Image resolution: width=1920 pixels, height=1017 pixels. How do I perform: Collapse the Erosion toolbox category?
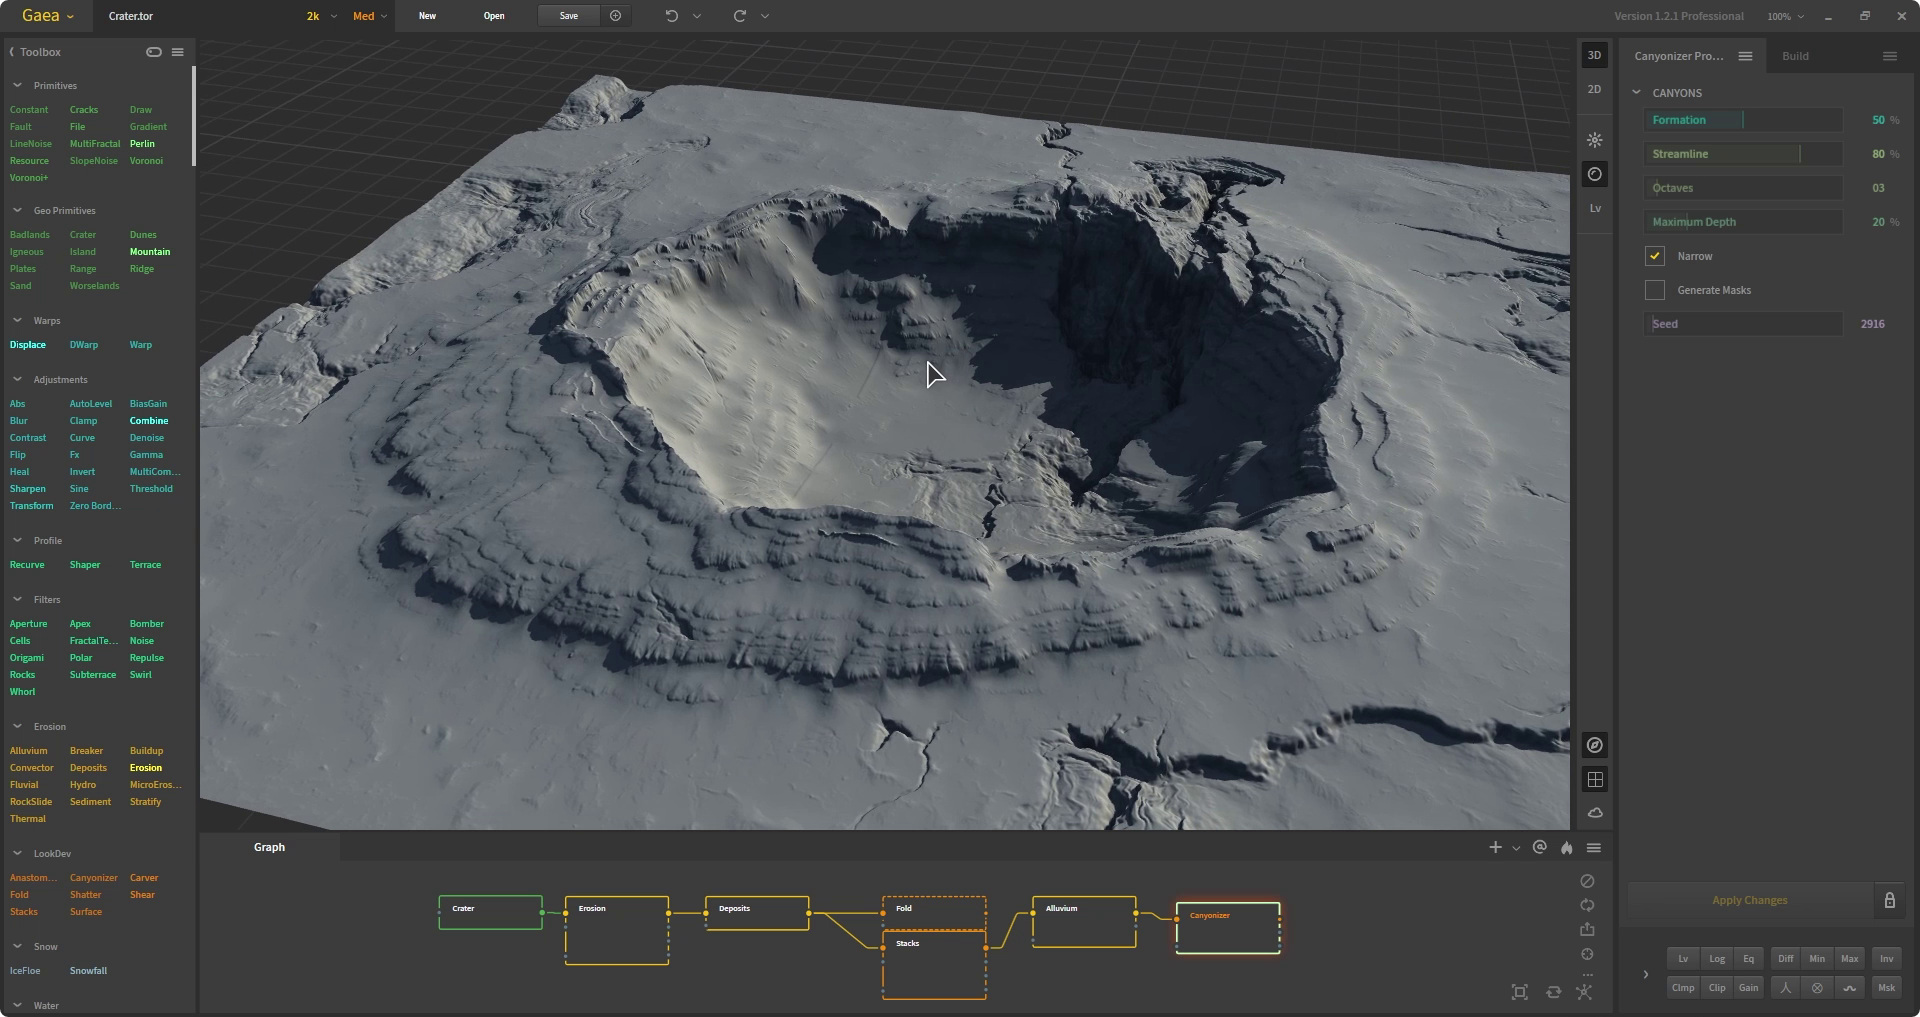[17, 727]
